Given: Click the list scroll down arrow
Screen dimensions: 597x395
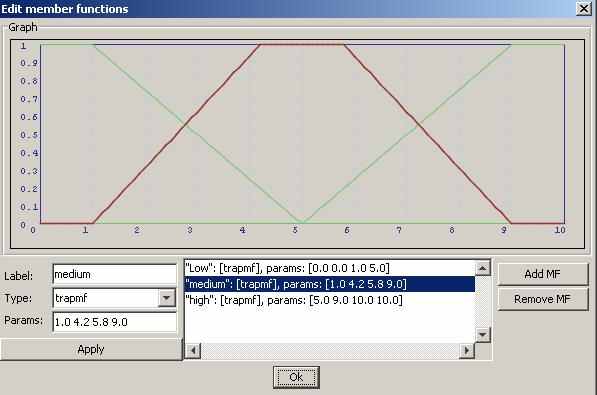Looking at the screenshot, I should pyautogui.click(x=482, y=335).
